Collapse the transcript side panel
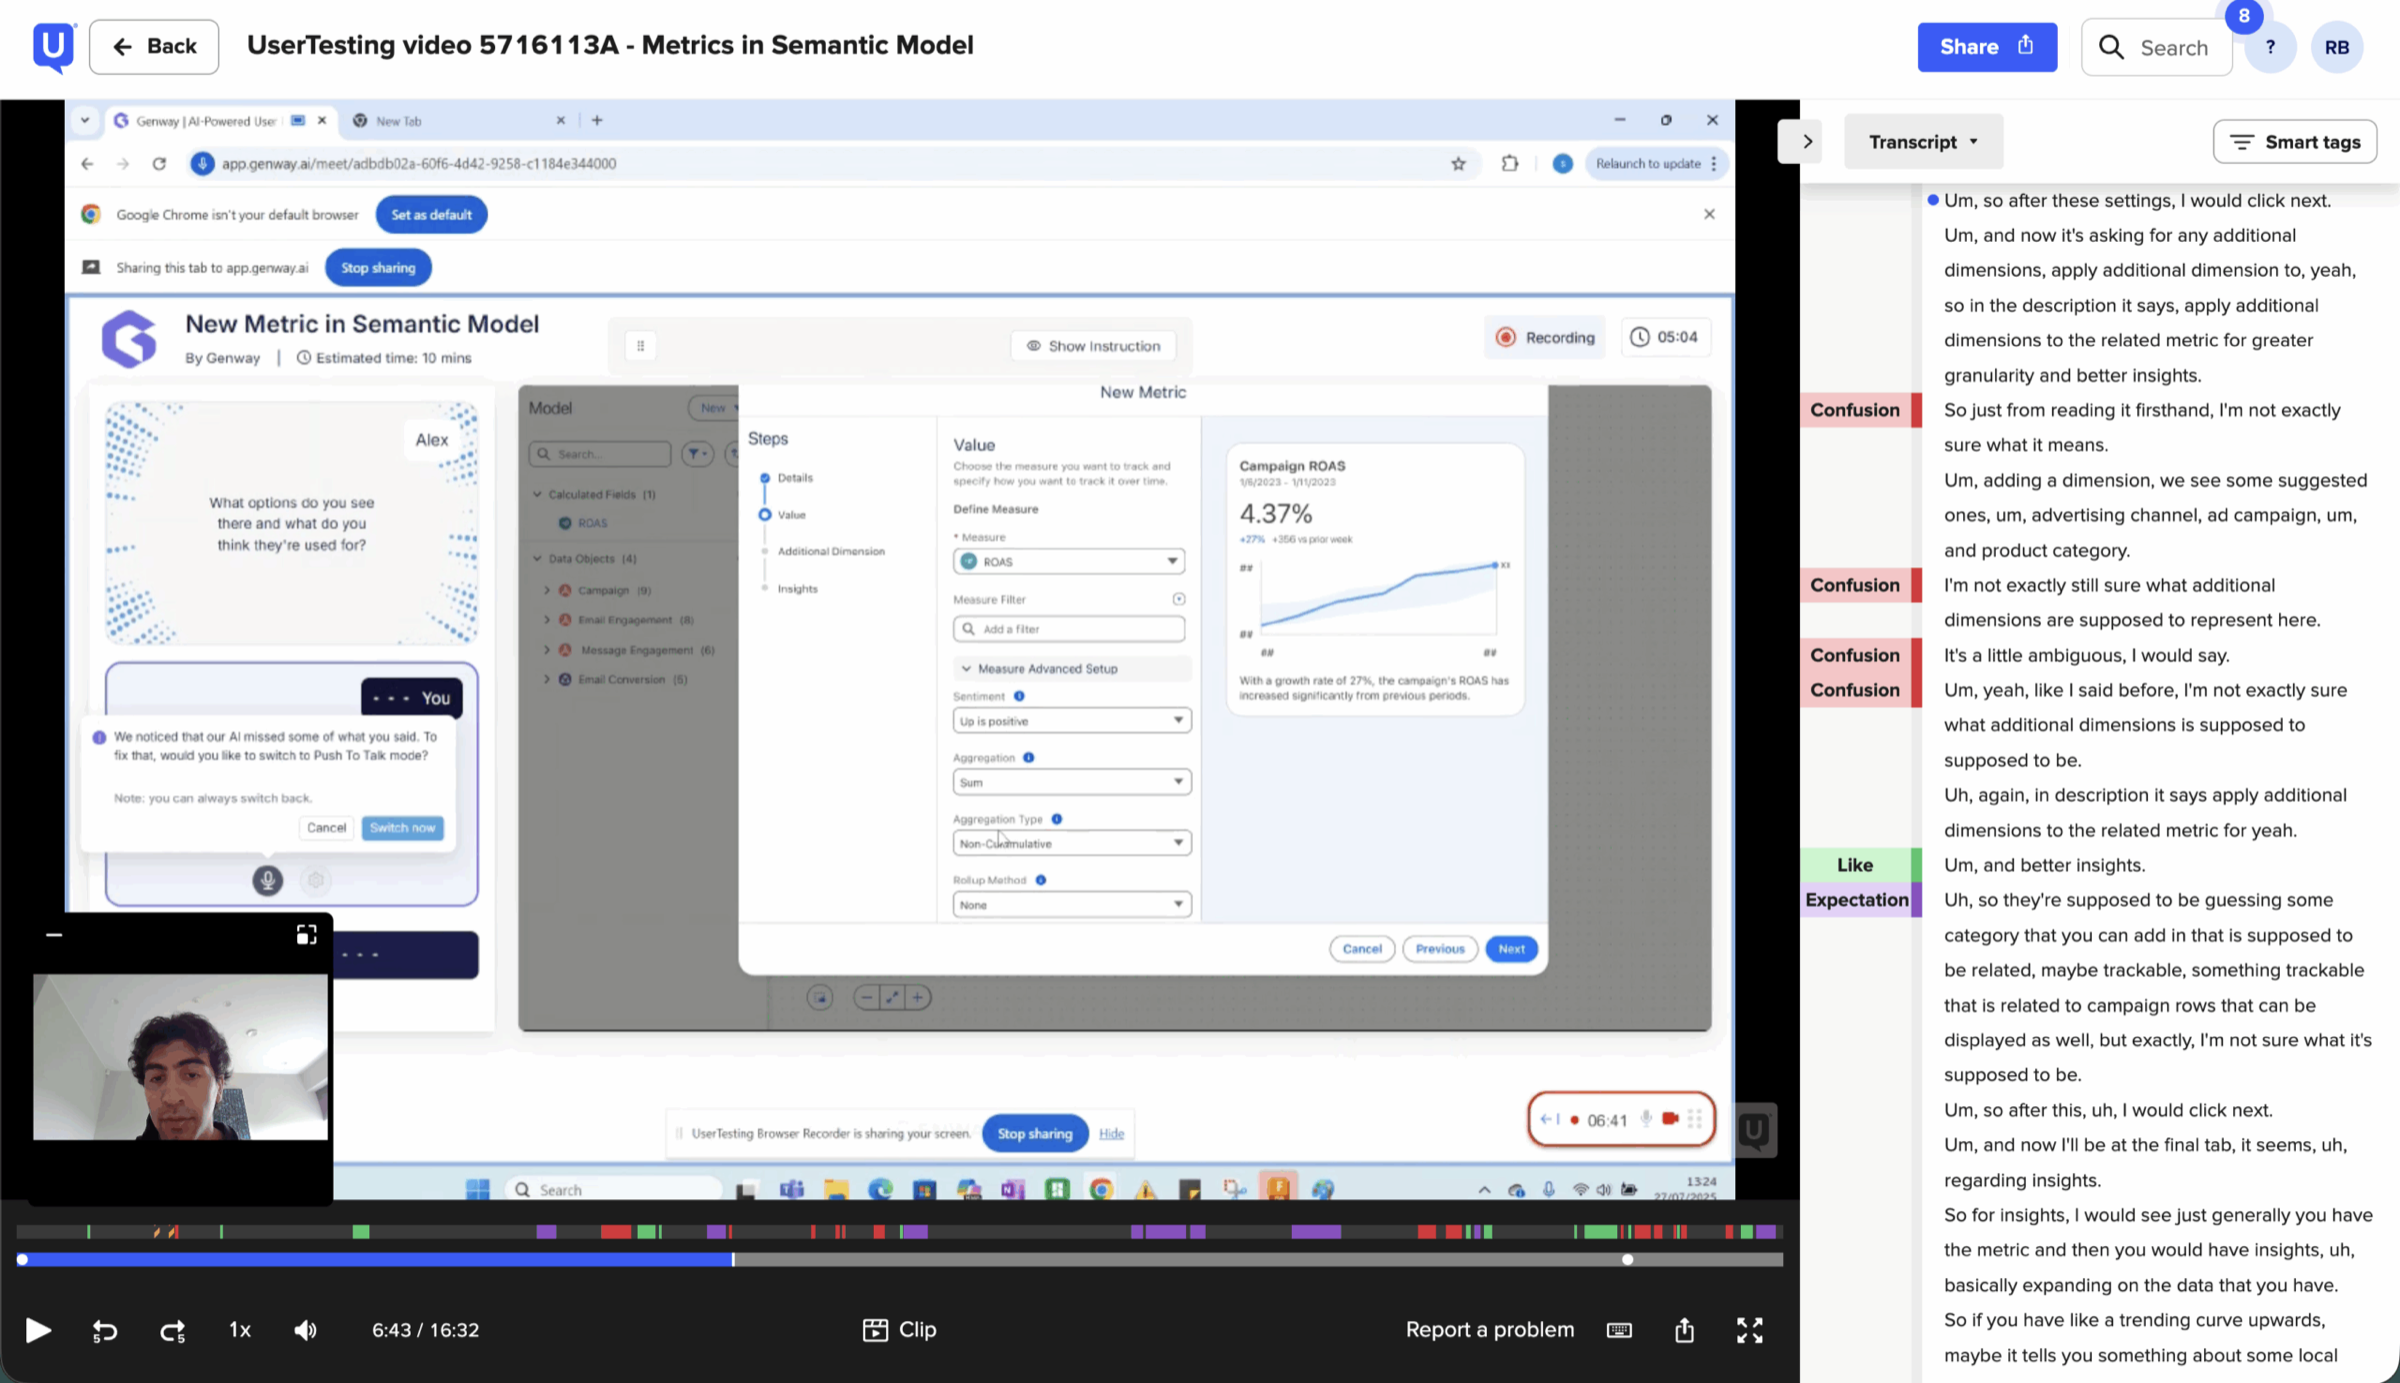 point(1807,142)
